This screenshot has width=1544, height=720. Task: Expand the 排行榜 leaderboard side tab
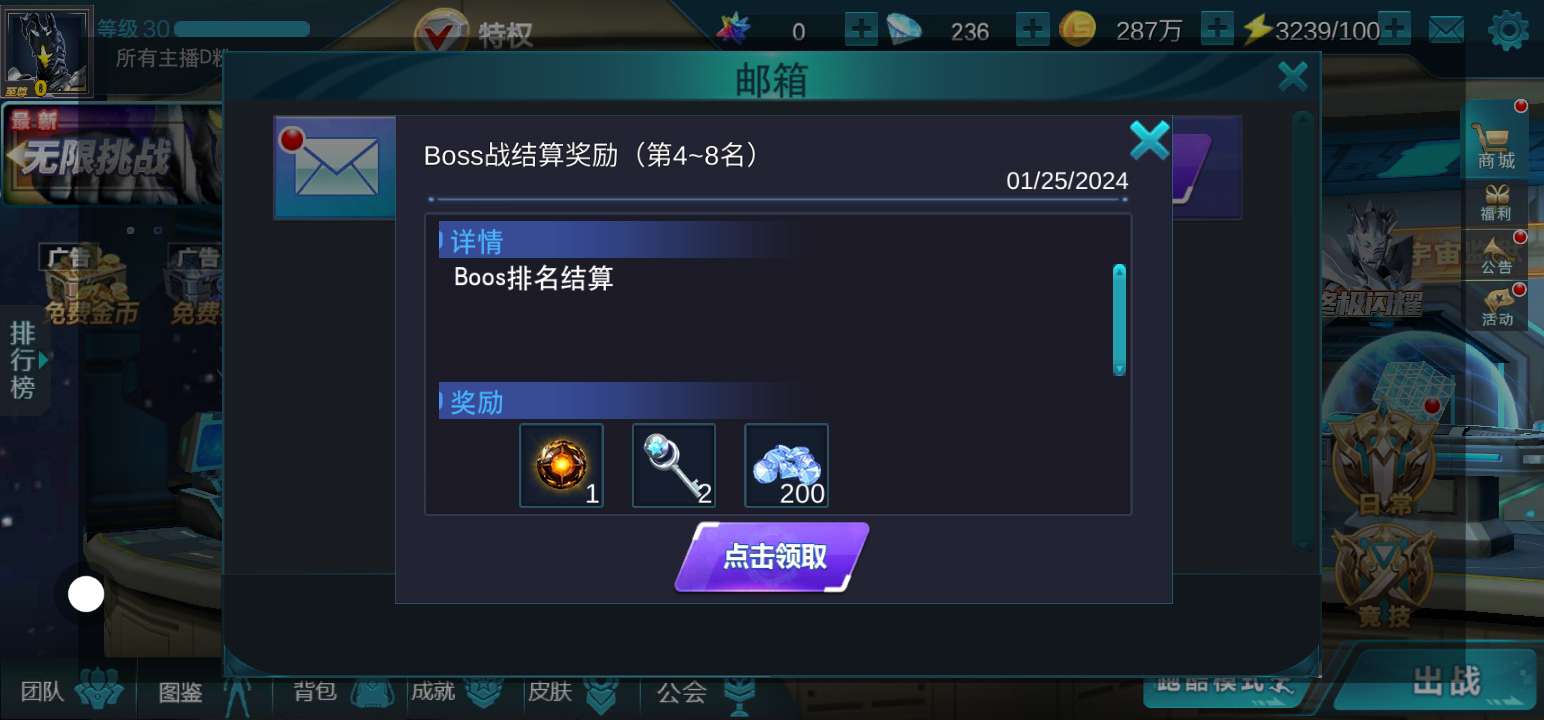point(25,360)
